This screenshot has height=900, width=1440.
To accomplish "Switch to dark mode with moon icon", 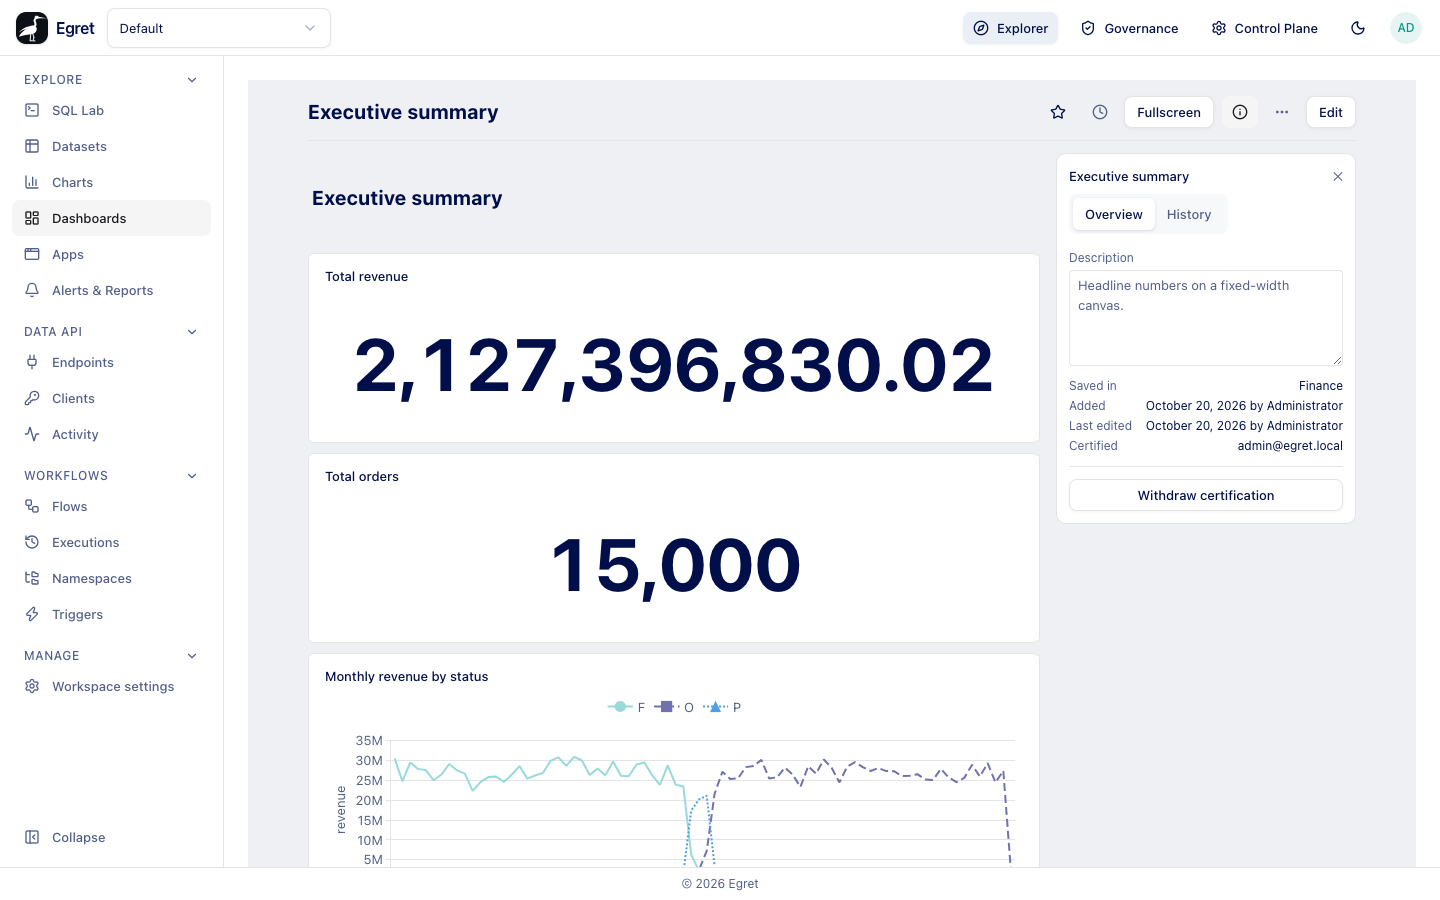I will click(x=1358, y=28).
